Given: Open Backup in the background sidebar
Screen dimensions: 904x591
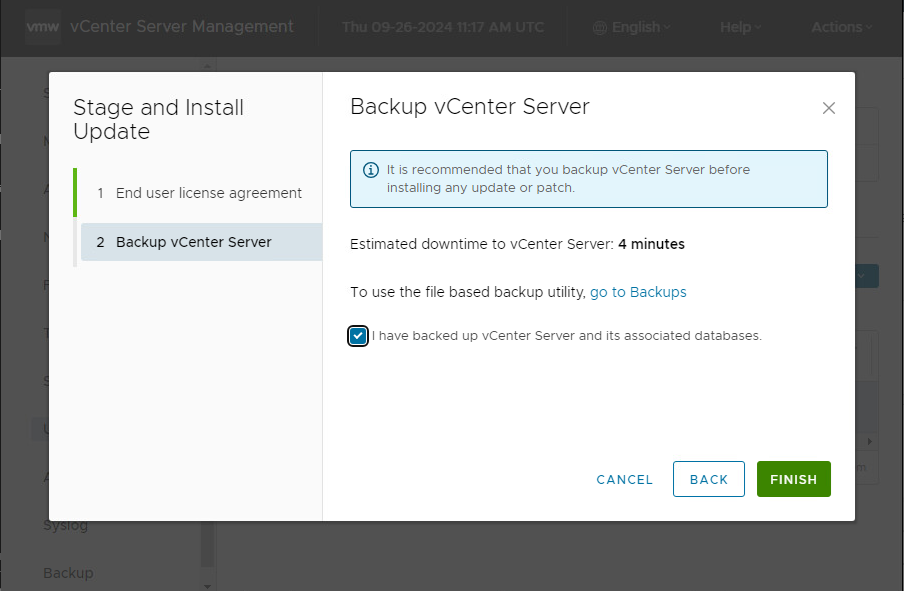Looking at the screenshot, I should coord(68,573).
